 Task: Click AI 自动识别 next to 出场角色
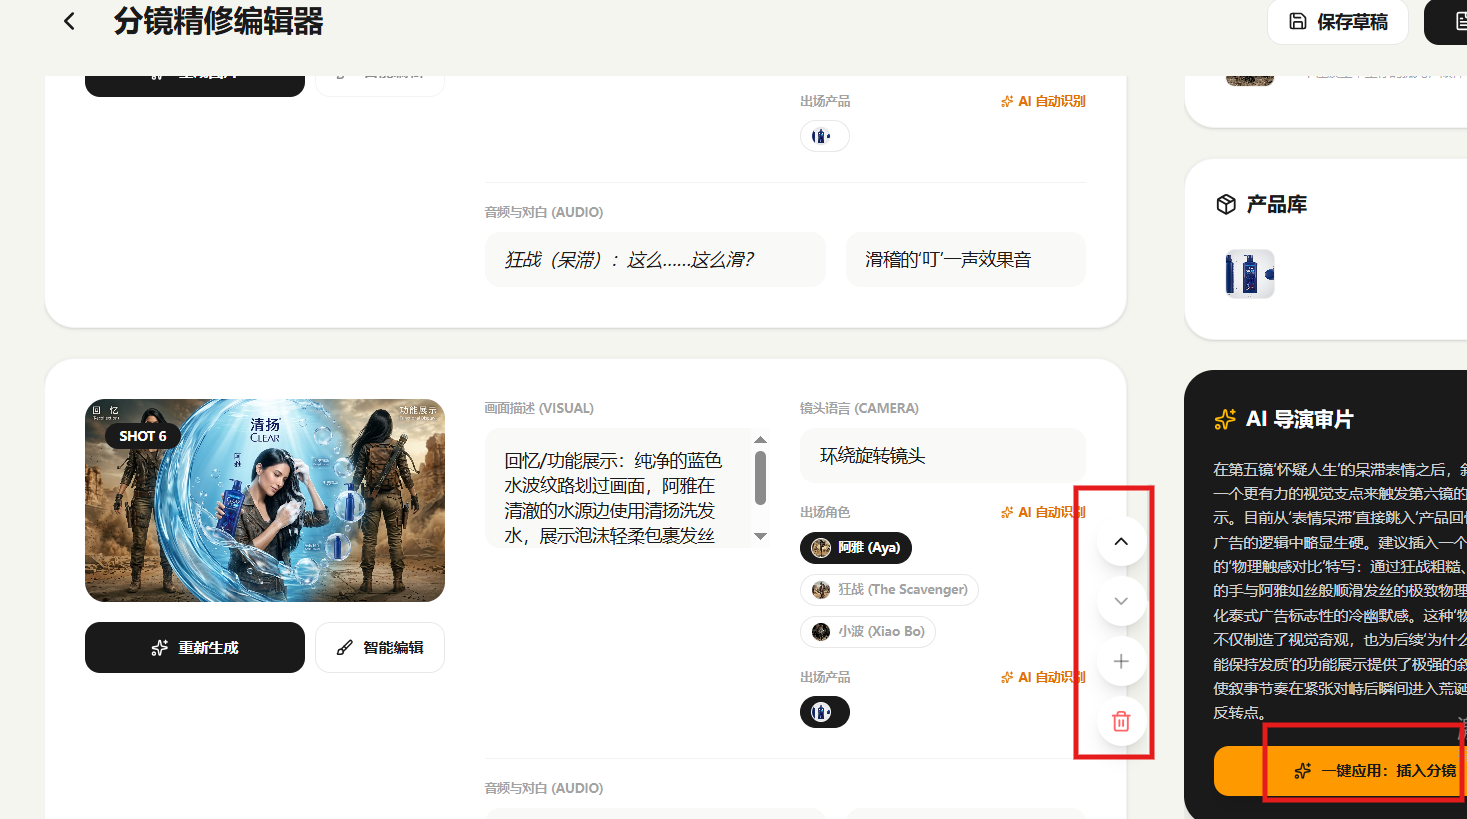(x=1042, y=512)
